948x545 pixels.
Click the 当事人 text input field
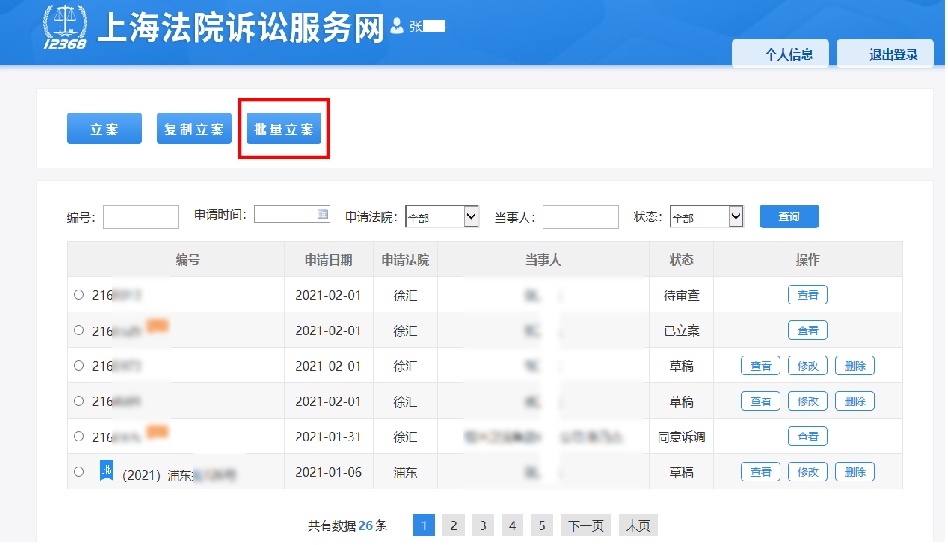coord(580,217)
